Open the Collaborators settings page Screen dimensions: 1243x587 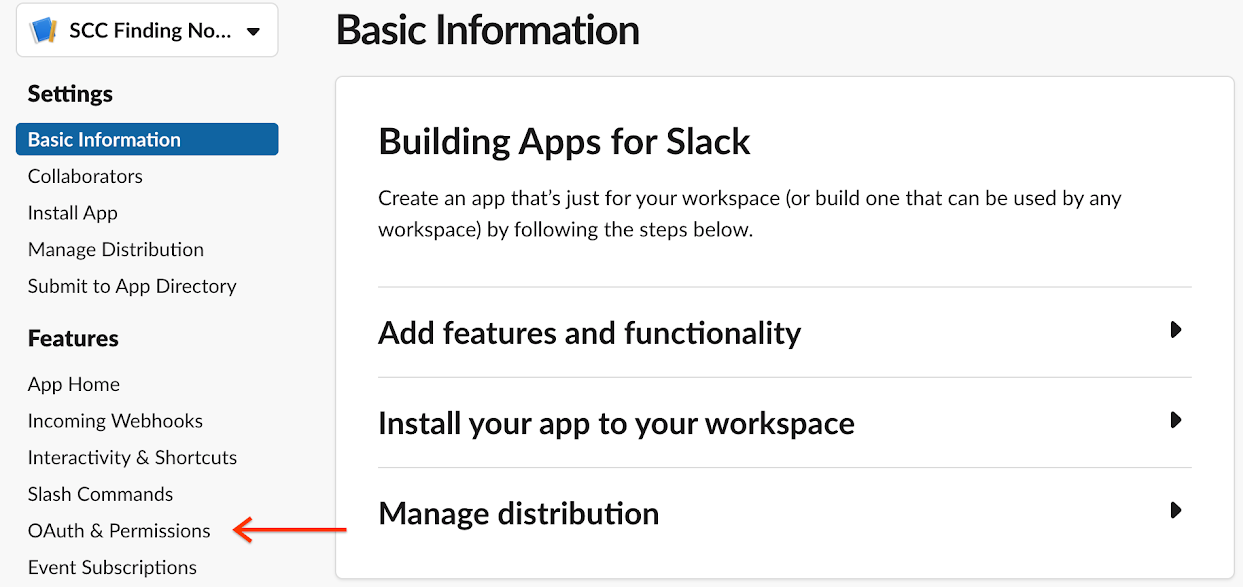(85, 176)
